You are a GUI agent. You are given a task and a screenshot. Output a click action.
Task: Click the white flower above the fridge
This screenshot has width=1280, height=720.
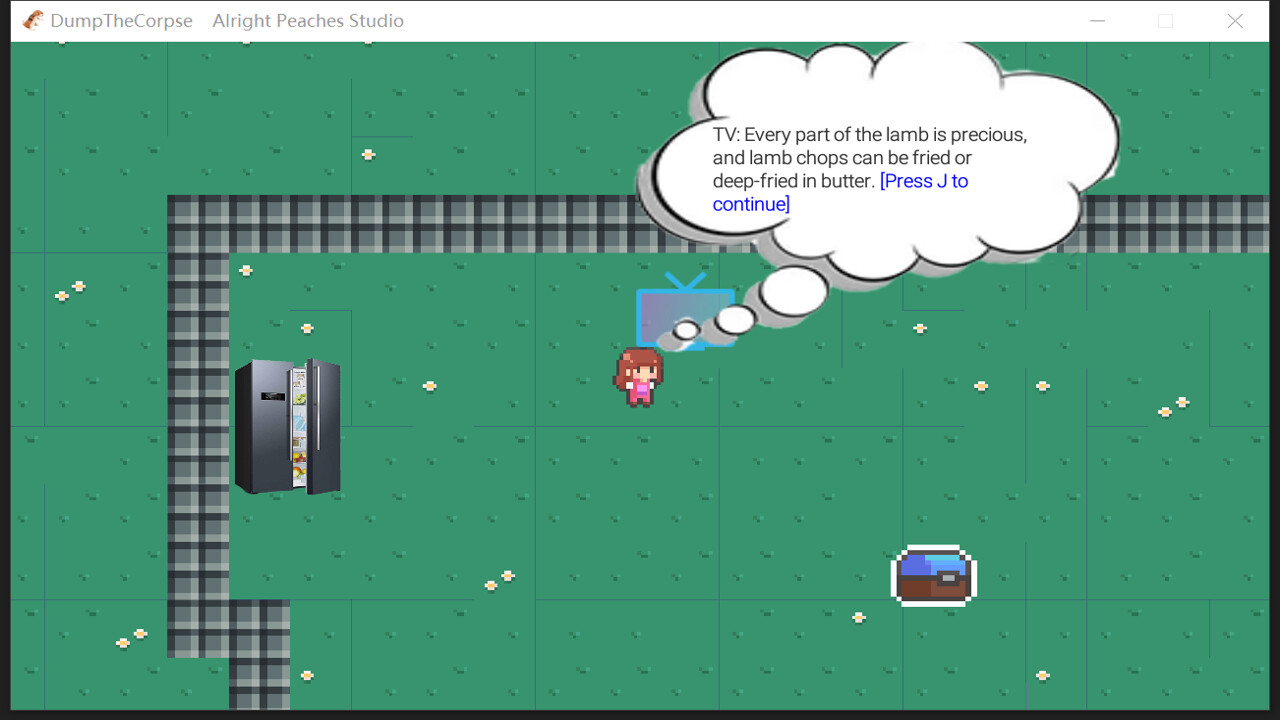pos(307,327)
